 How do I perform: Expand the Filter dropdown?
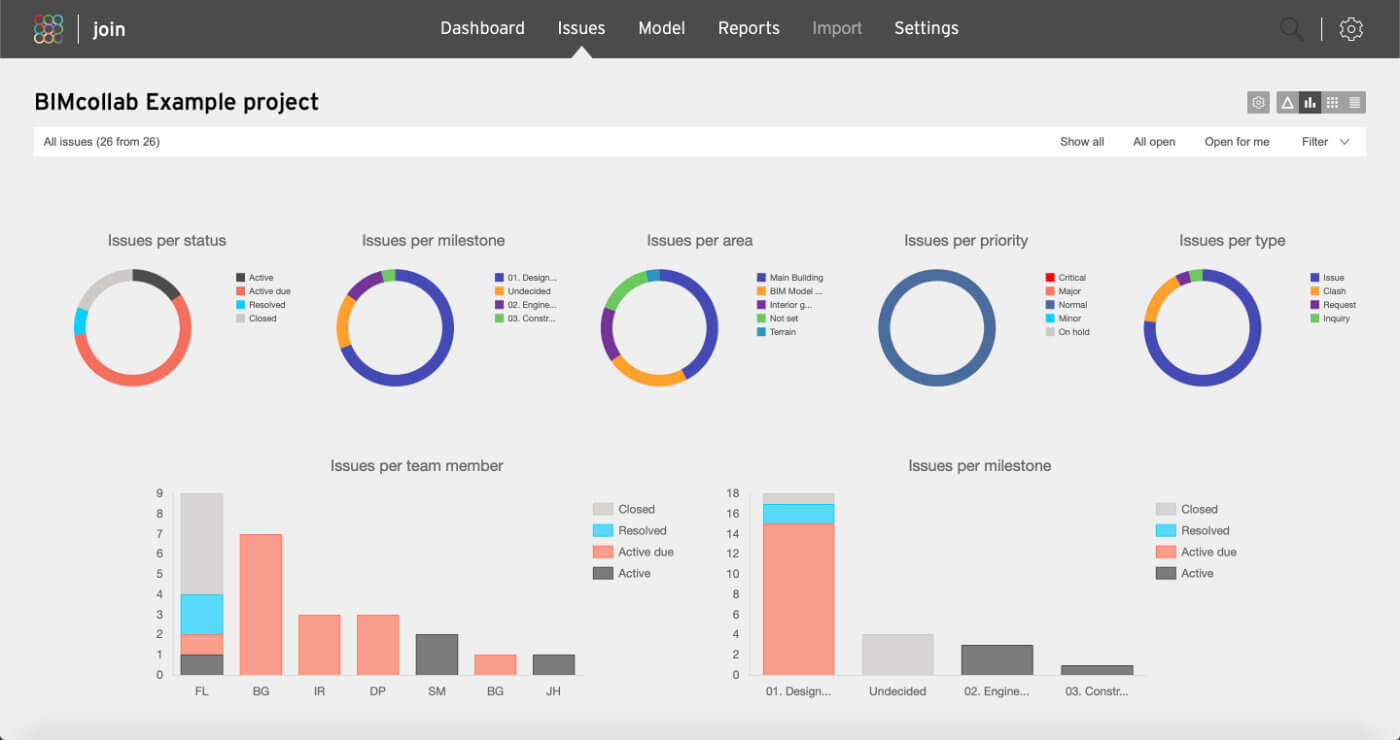(1315, 142)
